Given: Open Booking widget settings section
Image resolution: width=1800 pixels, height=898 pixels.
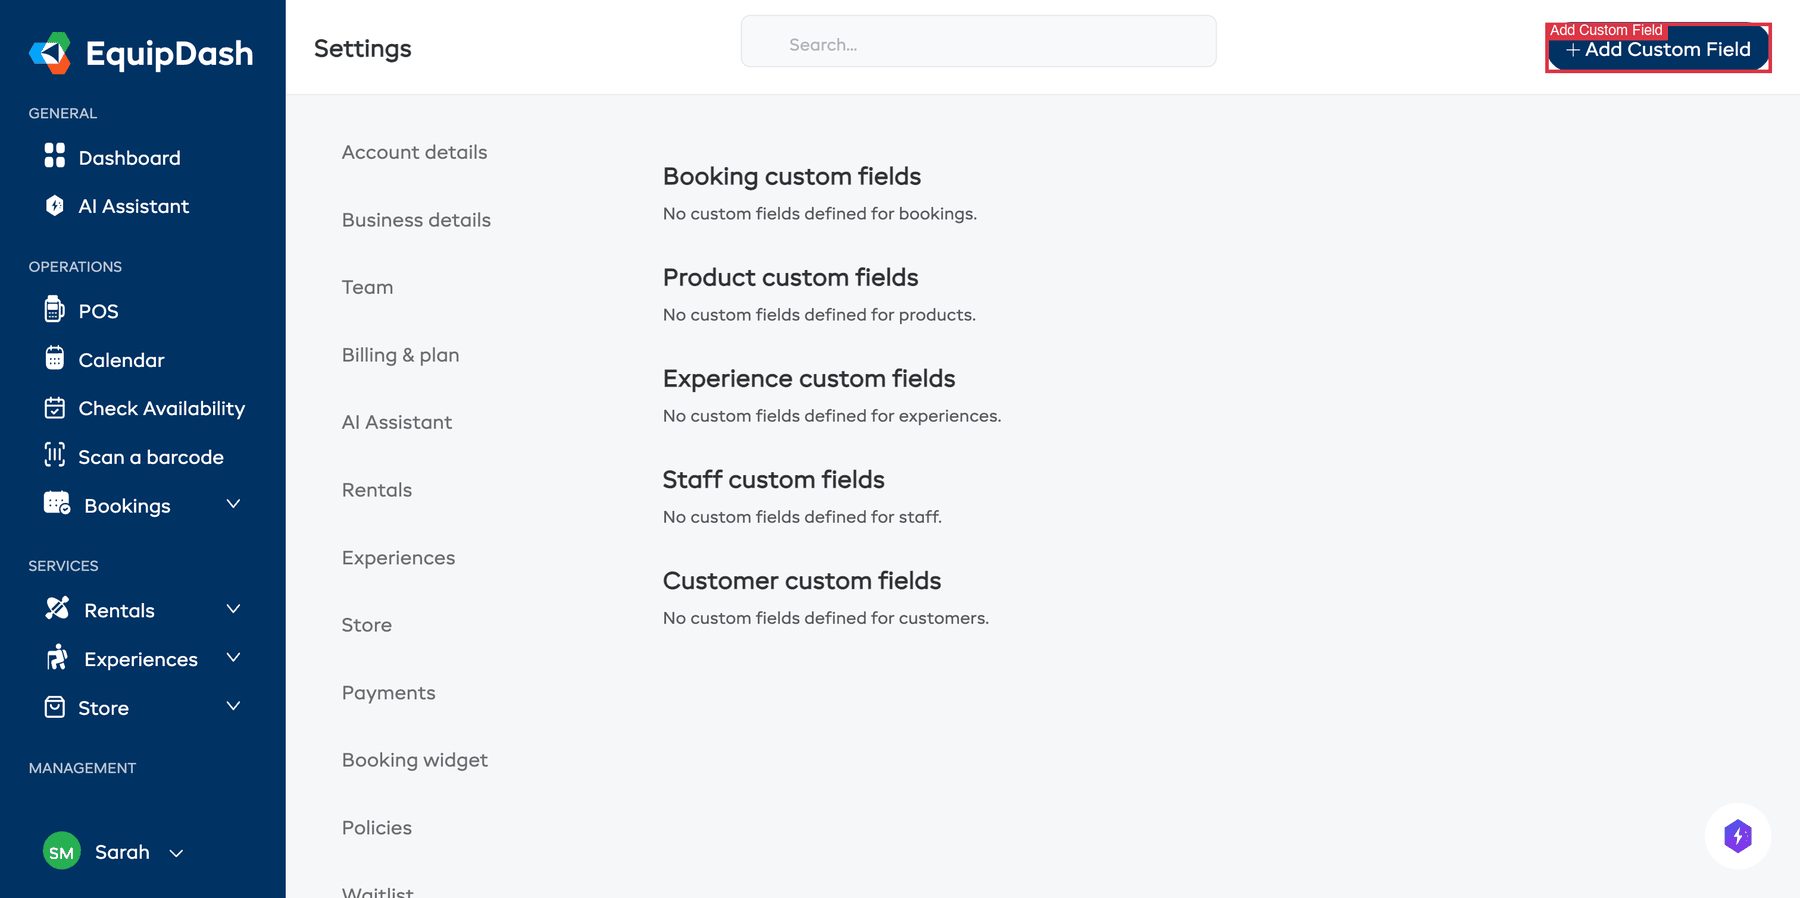Looking at the screenshot, I should (415, 760).
